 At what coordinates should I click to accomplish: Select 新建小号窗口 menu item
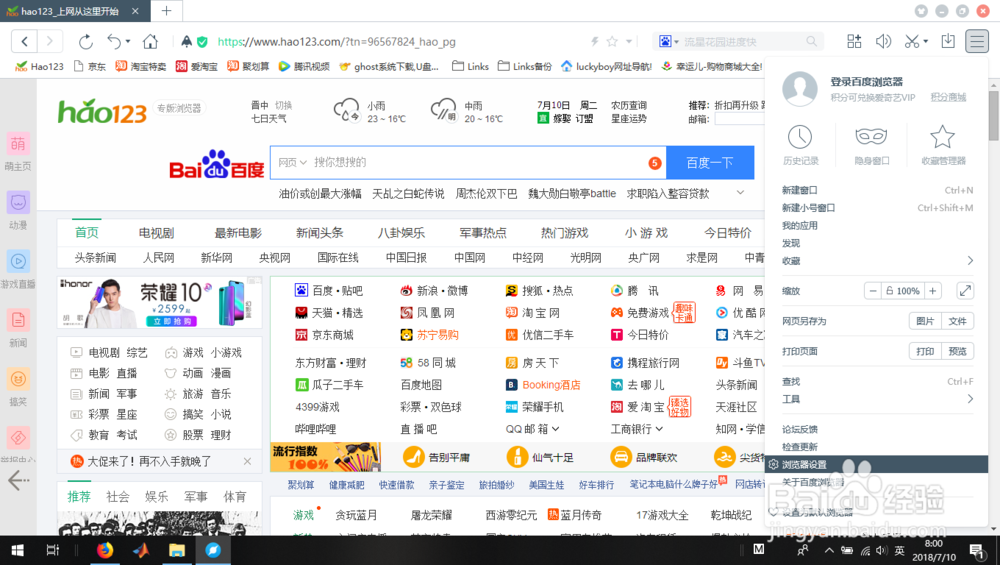point(808,208)
